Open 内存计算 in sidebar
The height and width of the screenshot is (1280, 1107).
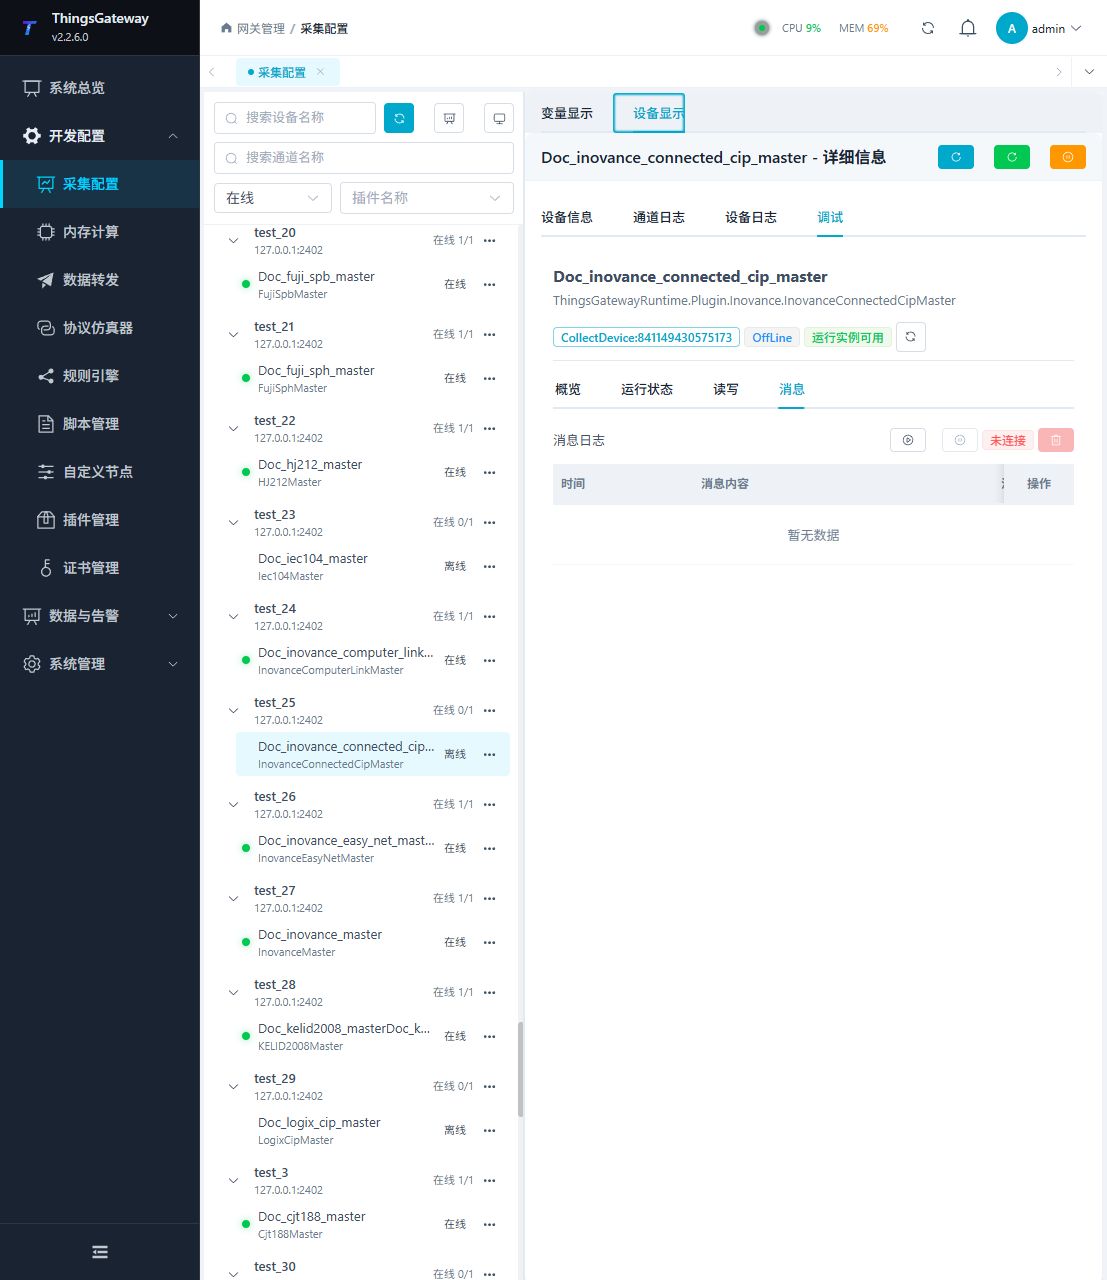coord(100,232)
